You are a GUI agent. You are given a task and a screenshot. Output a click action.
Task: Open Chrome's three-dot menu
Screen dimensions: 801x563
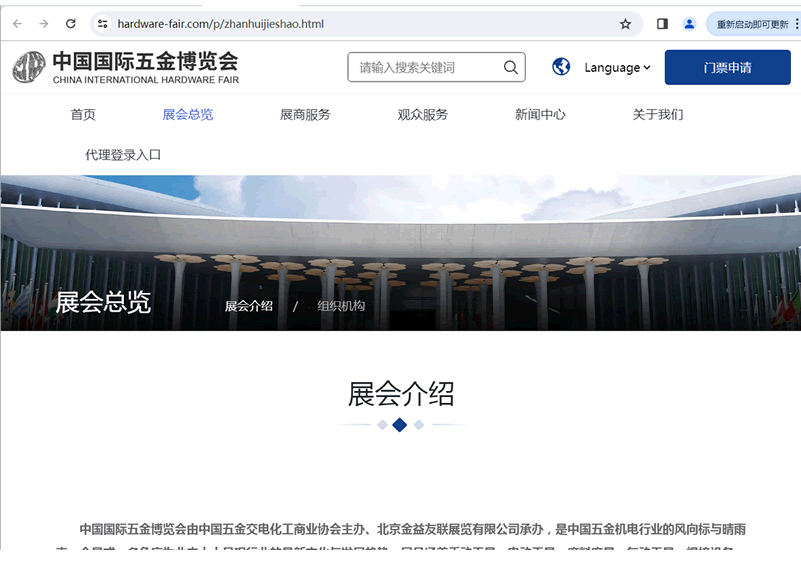(796, 24)
